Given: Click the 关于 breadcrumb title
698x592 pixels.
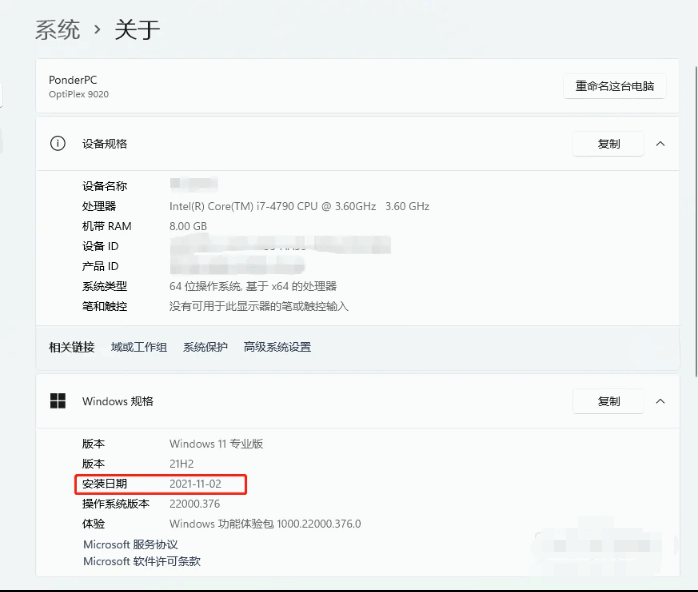Looking at the screenshot, I should click(137, 30).
